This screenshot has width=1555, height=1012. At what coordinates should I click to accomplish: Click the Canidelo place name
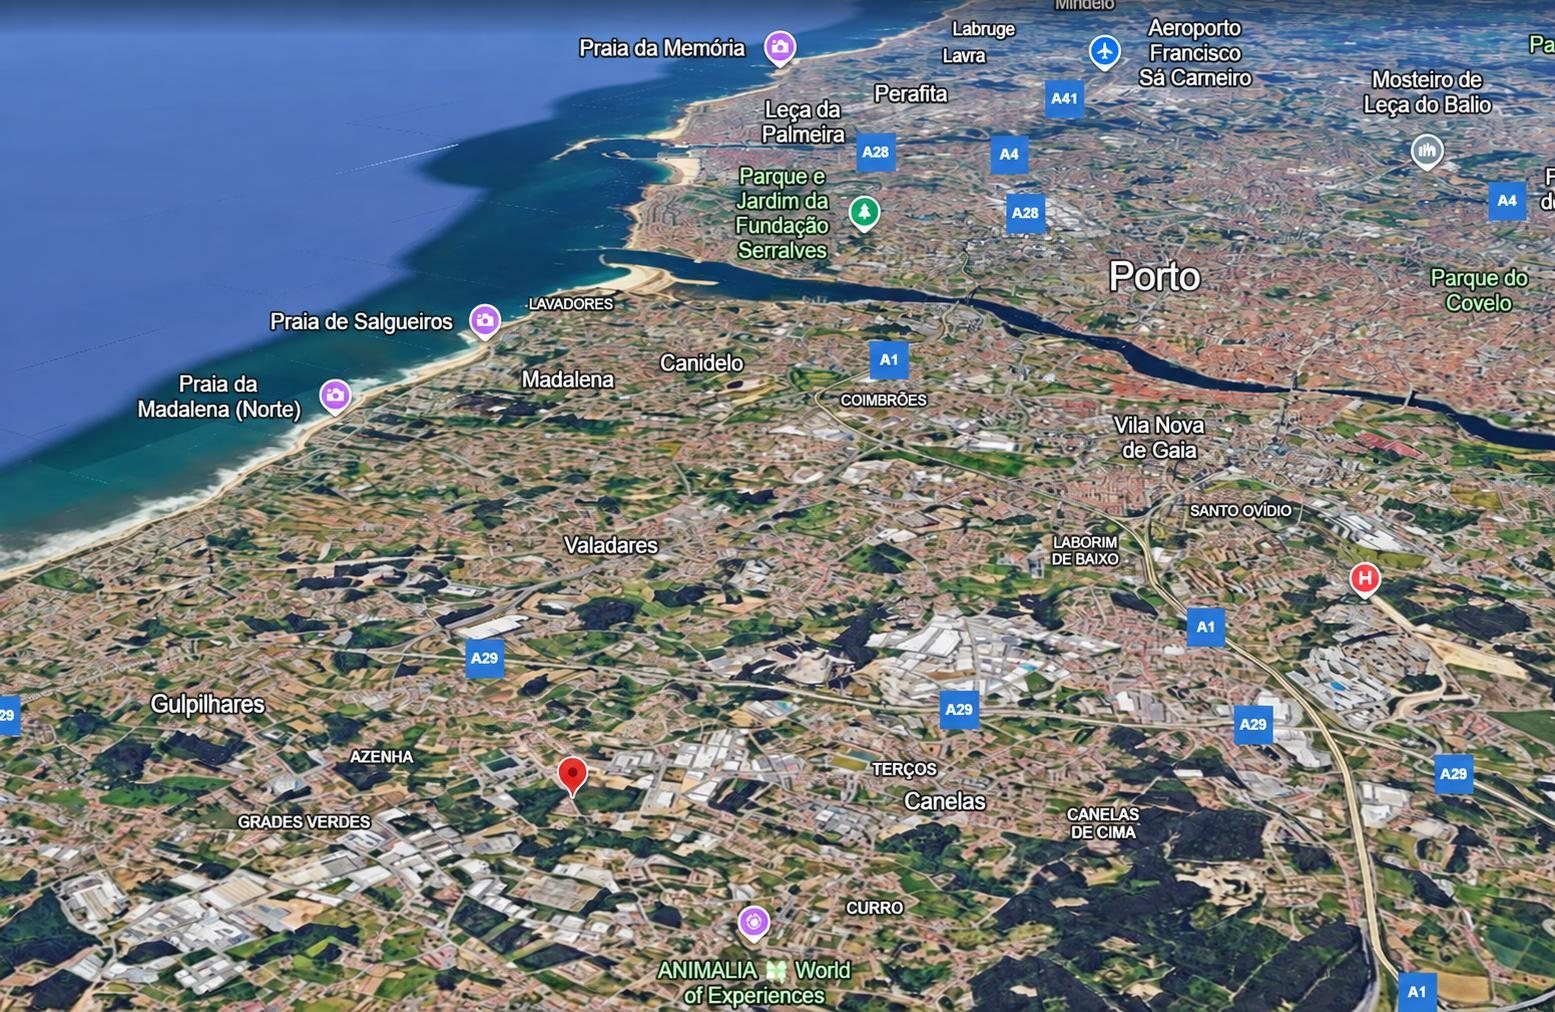coord(701,362)
